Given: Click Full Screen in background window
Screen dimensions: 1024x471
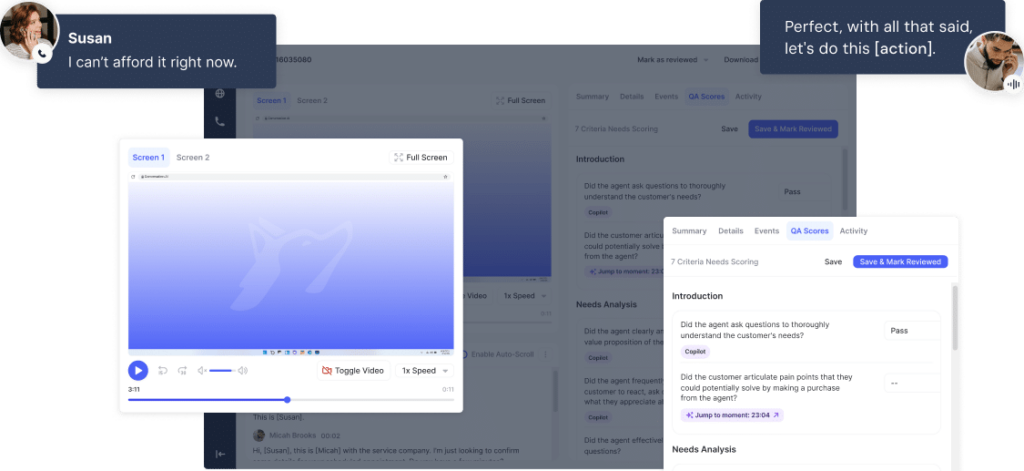Looking at the screenshot, I should (x=520, y=101).
